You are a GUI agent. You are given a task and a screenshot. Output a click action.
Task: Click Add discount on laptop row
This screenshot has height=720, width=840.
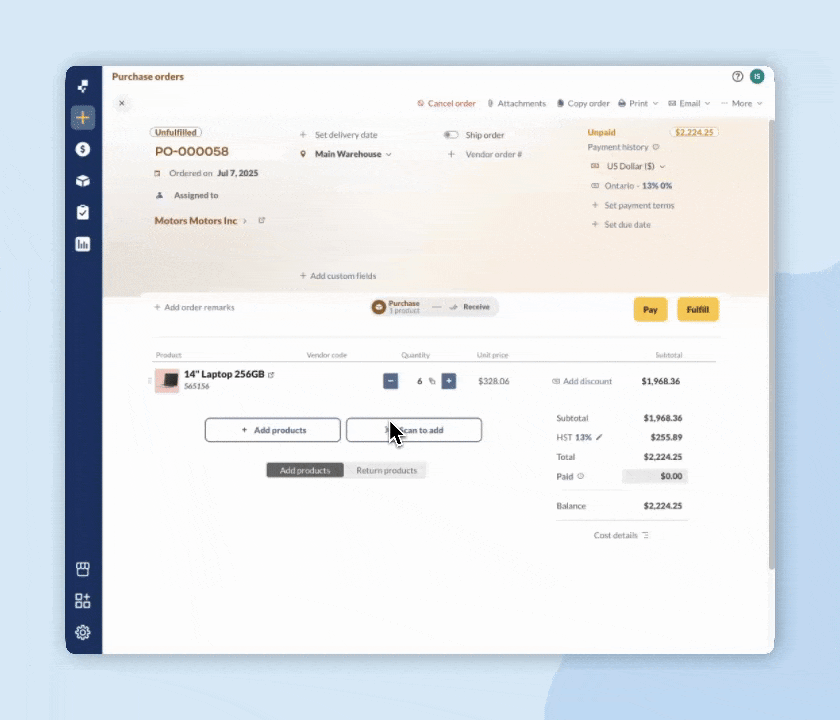tap(582, 381)
